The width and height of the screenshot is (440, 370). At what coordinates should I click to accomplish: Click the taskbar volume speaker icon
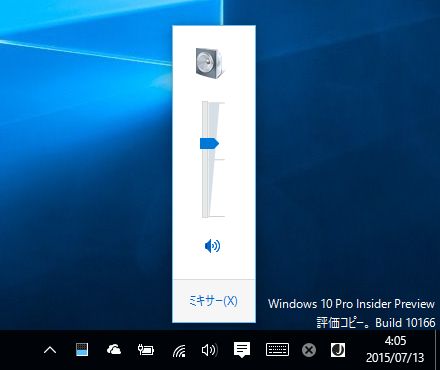(x=210, y=350)
